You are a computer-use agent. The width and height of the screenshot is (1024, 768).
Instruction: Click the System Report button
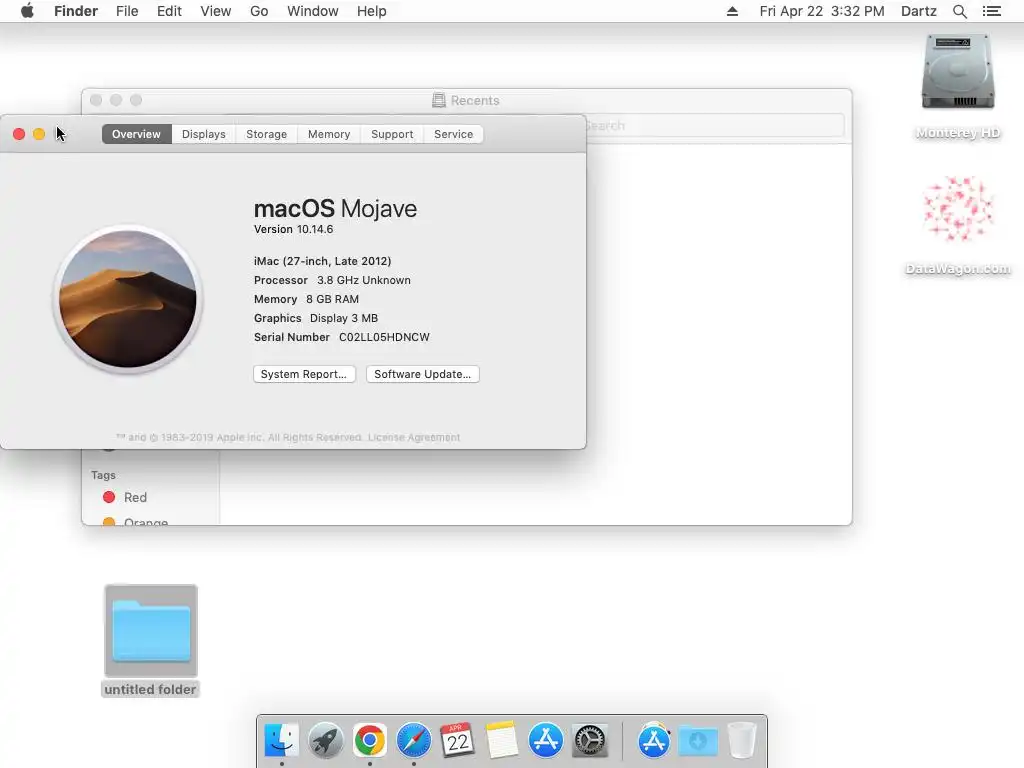[x=304, y=374]
